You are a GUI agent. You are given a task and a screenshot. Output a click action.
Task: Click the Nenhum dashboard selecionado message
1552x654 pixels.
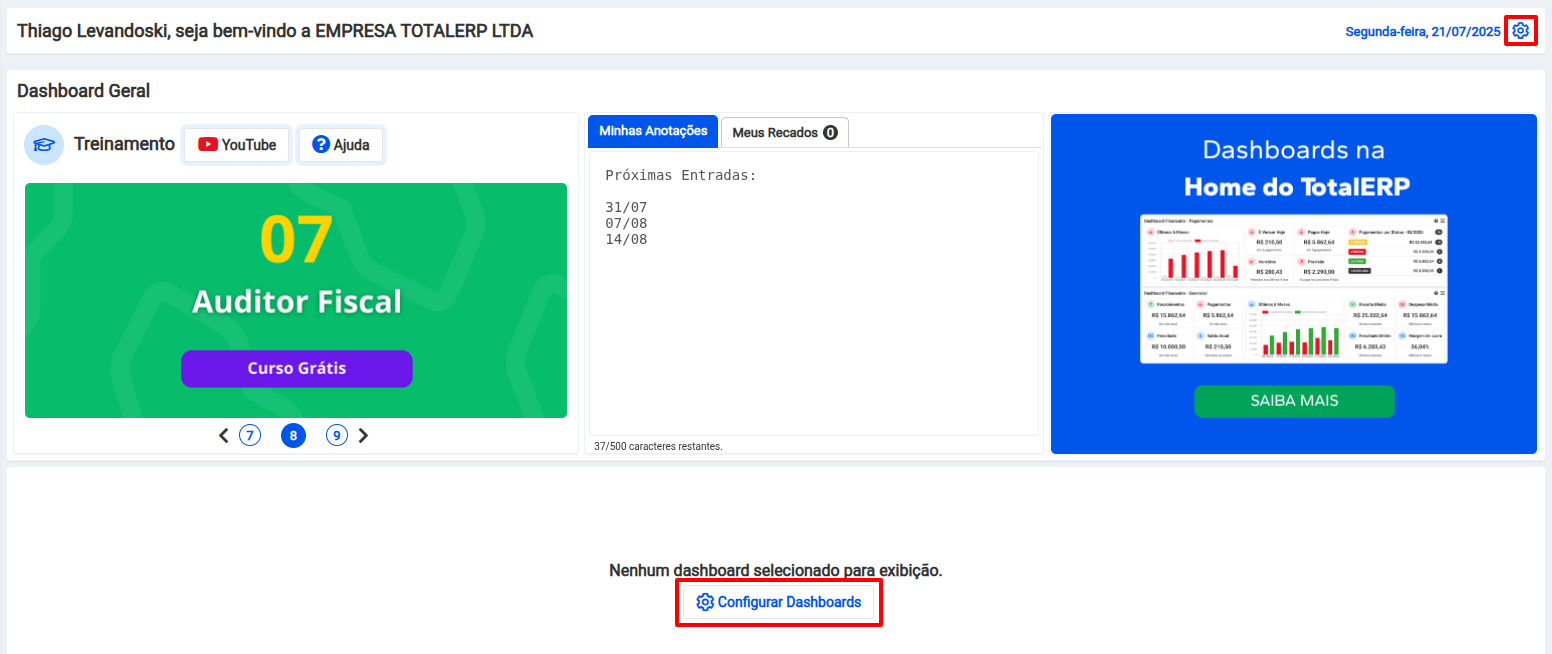click(776, 570)
